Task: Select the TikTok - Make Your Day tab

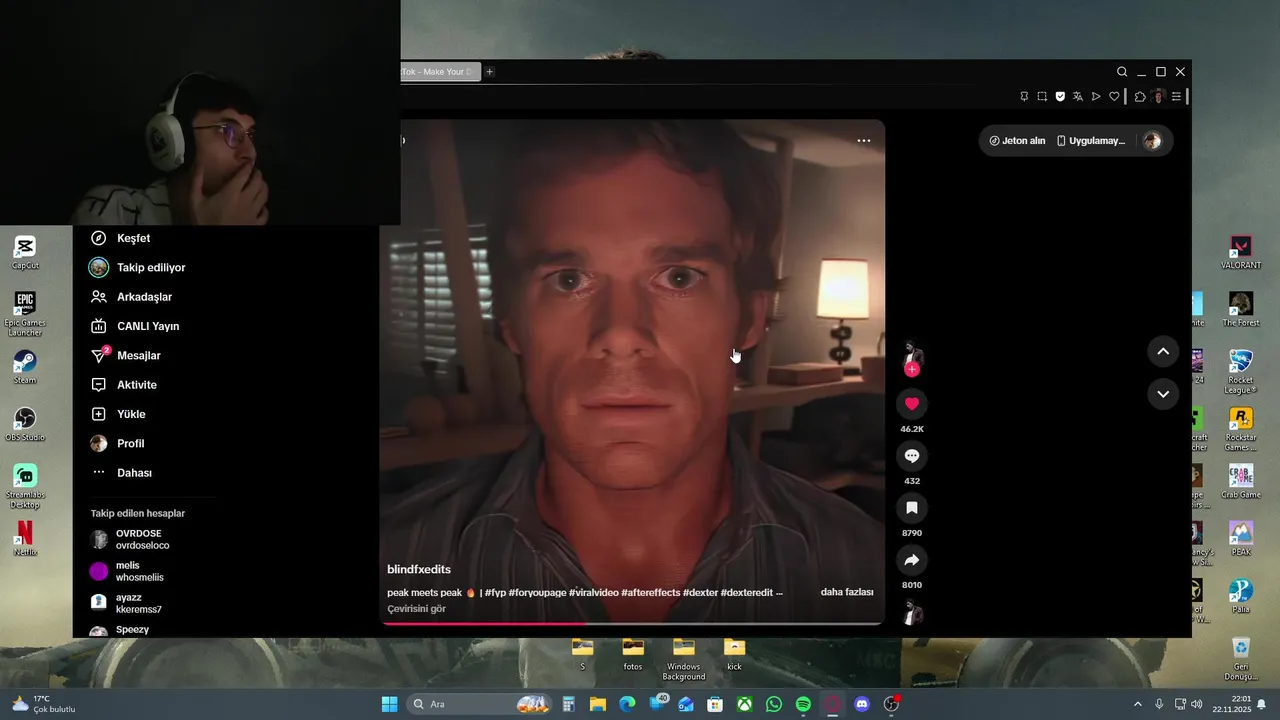Action: [x=440, y=72]
